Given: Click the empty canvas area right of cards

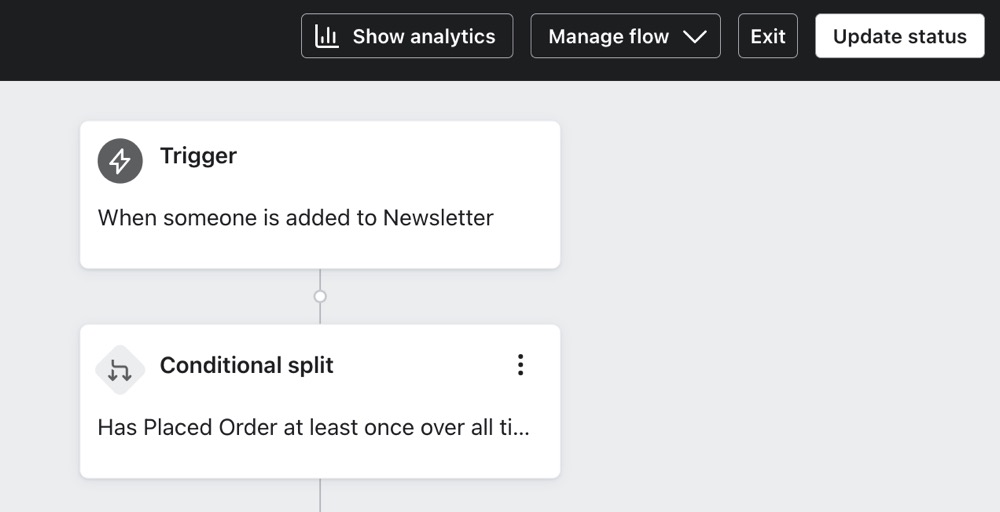Looking at the screenshot, I should click(x=780, y=300).
